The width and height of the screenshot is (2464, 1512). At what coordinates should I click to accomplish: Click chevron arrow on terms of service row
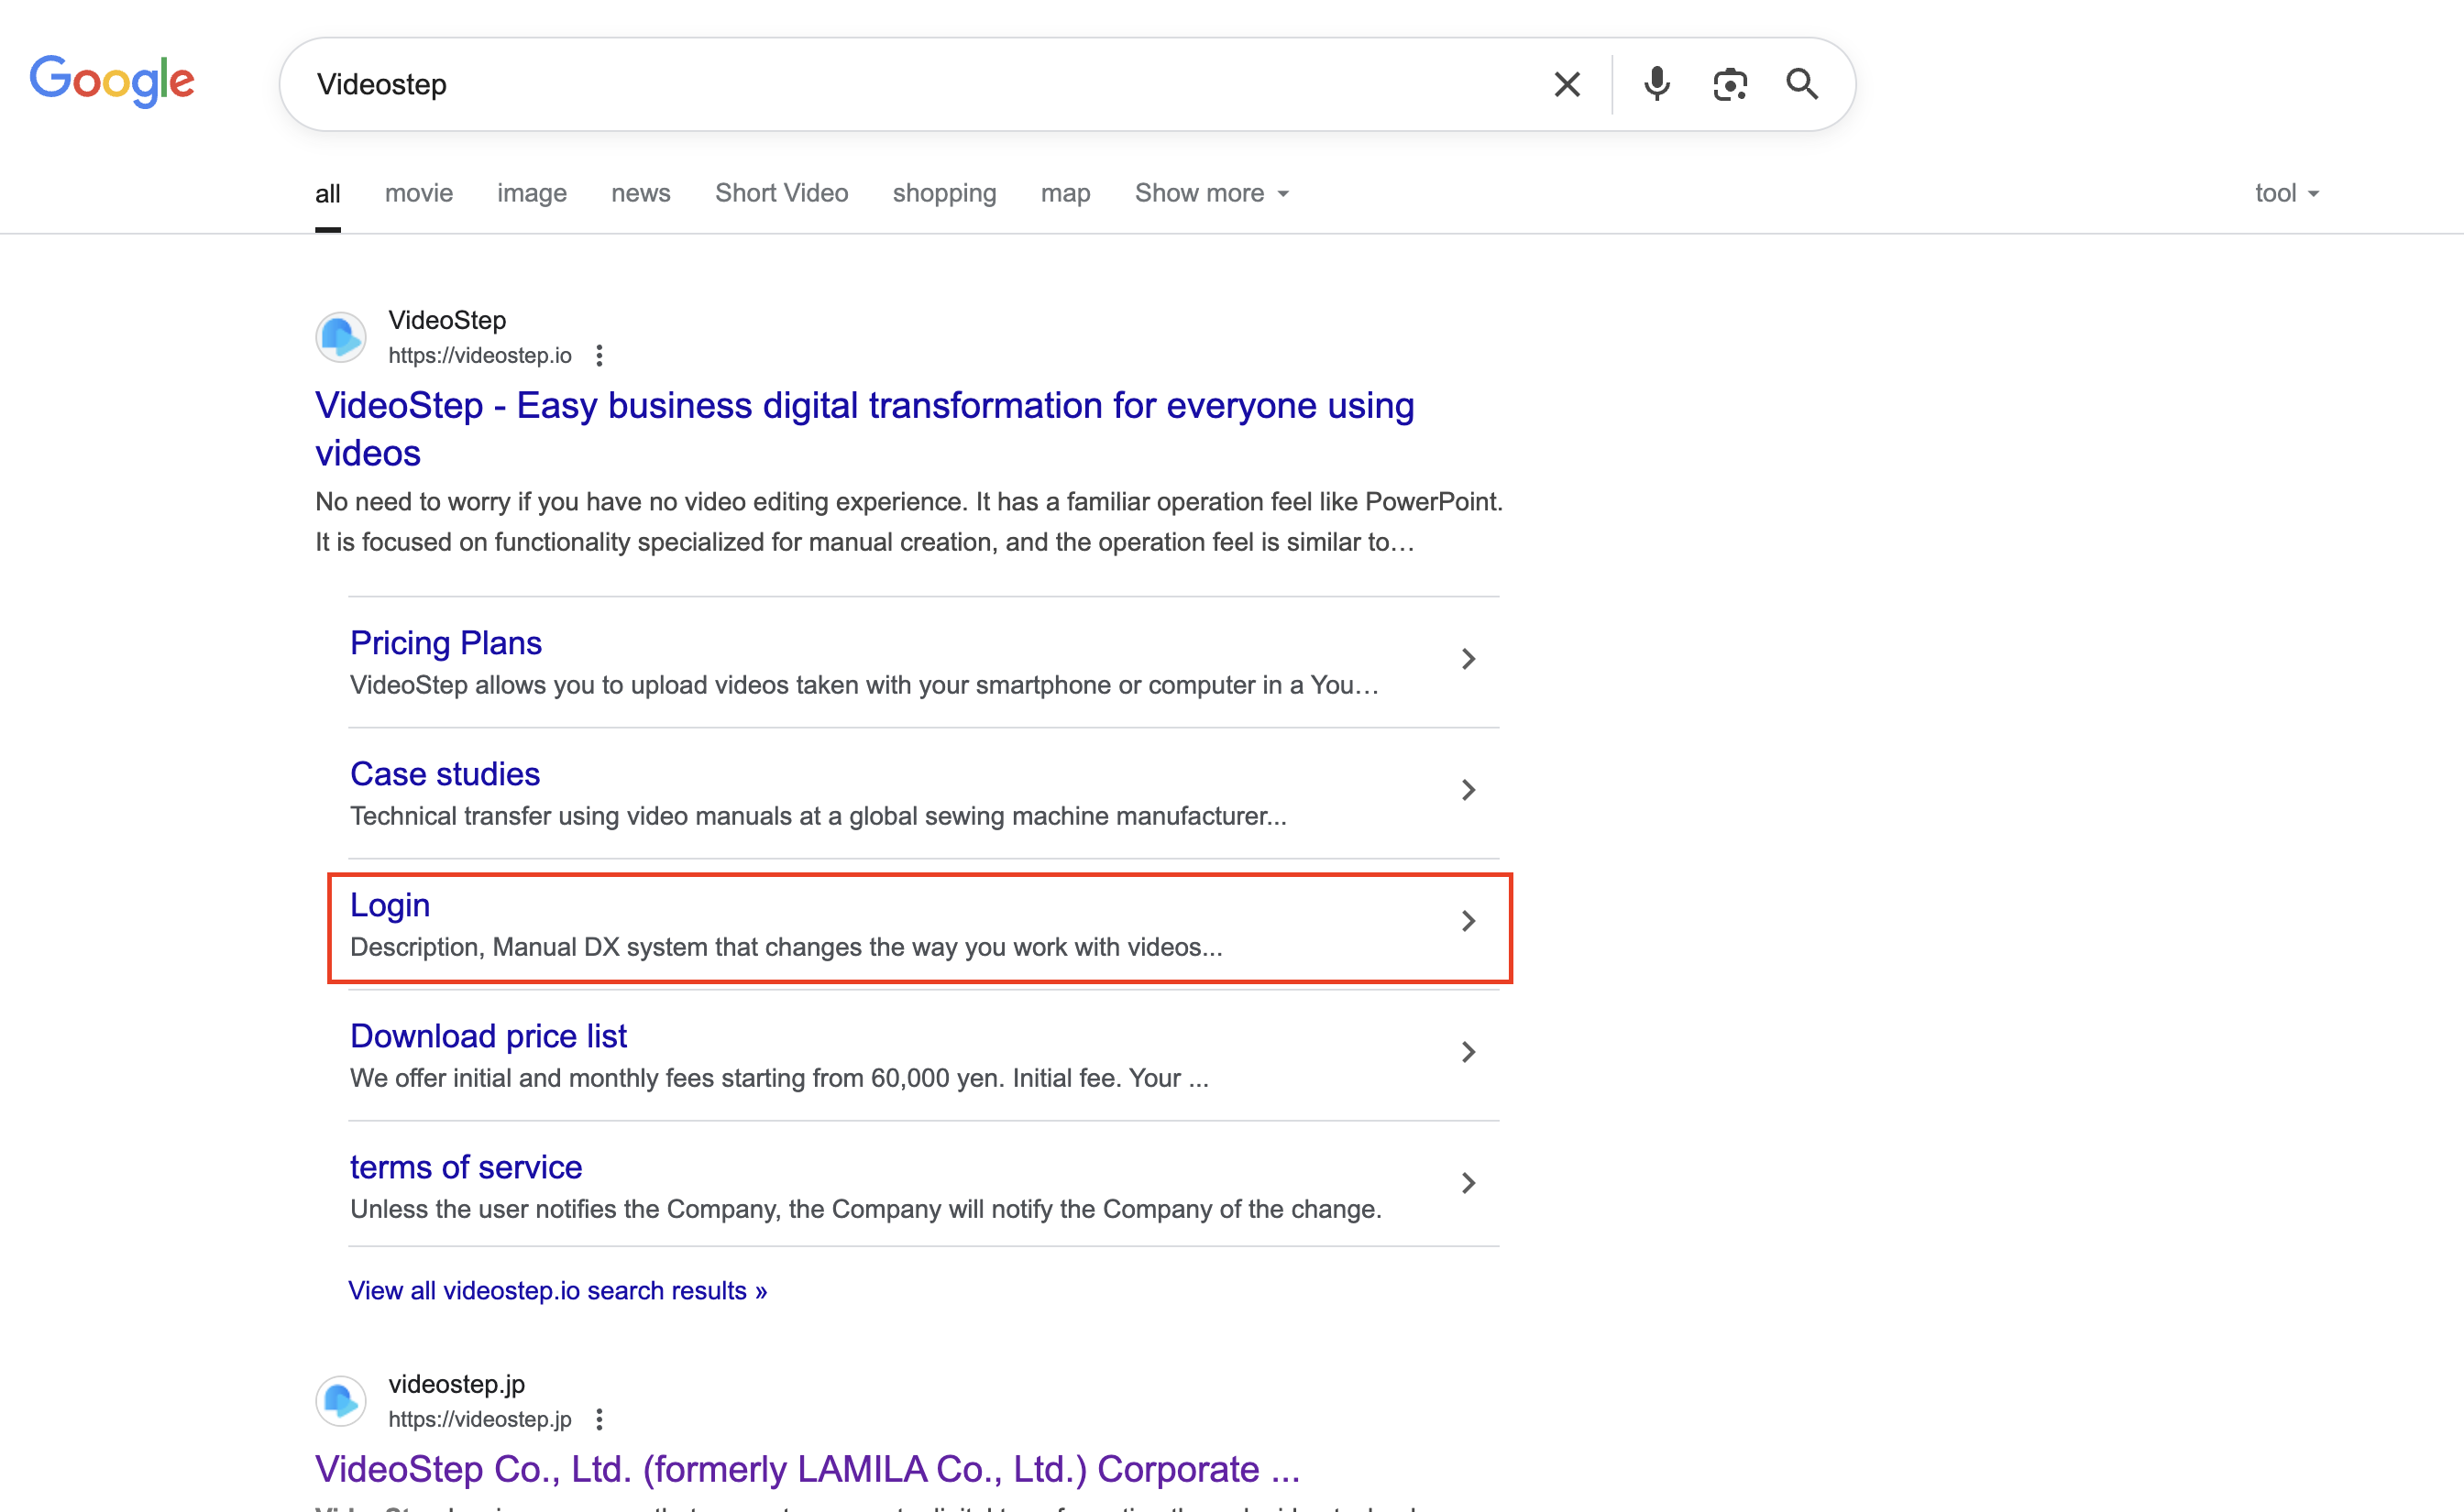pos(1468,1183)
